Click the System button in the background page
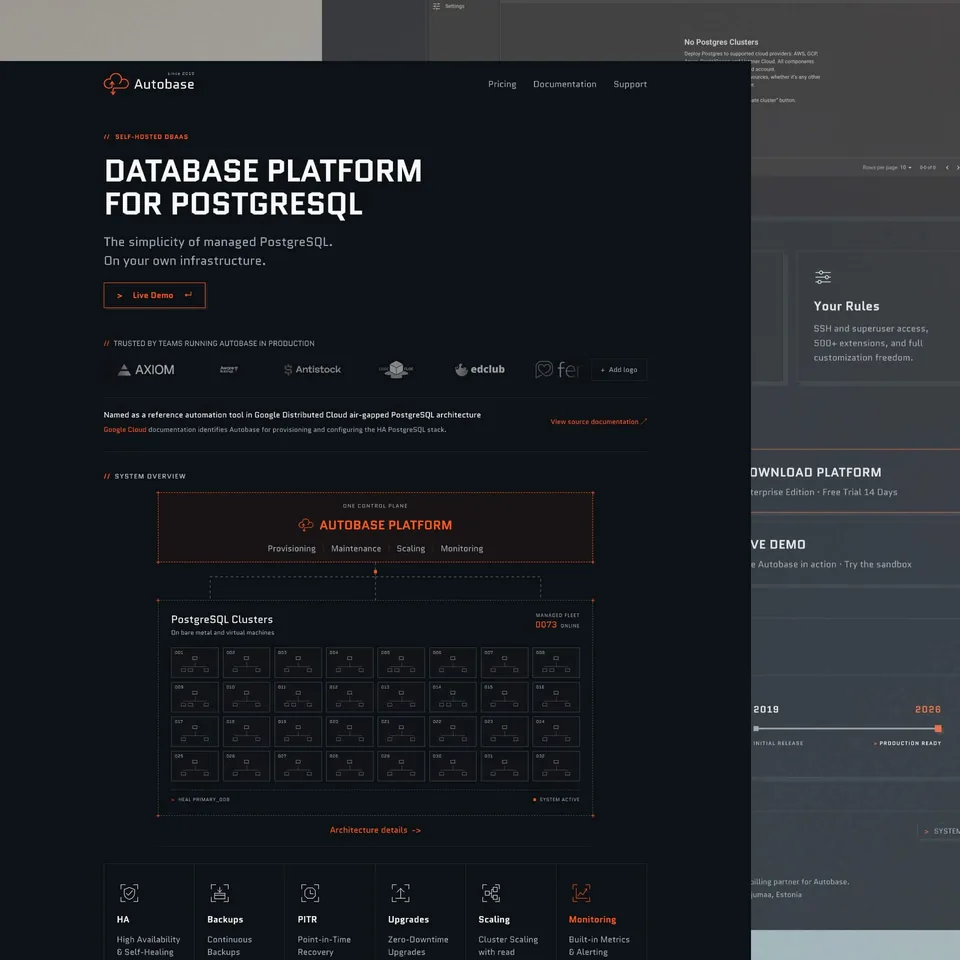The width and height of the screenshot is (960, 960). [x=940, y=831]
